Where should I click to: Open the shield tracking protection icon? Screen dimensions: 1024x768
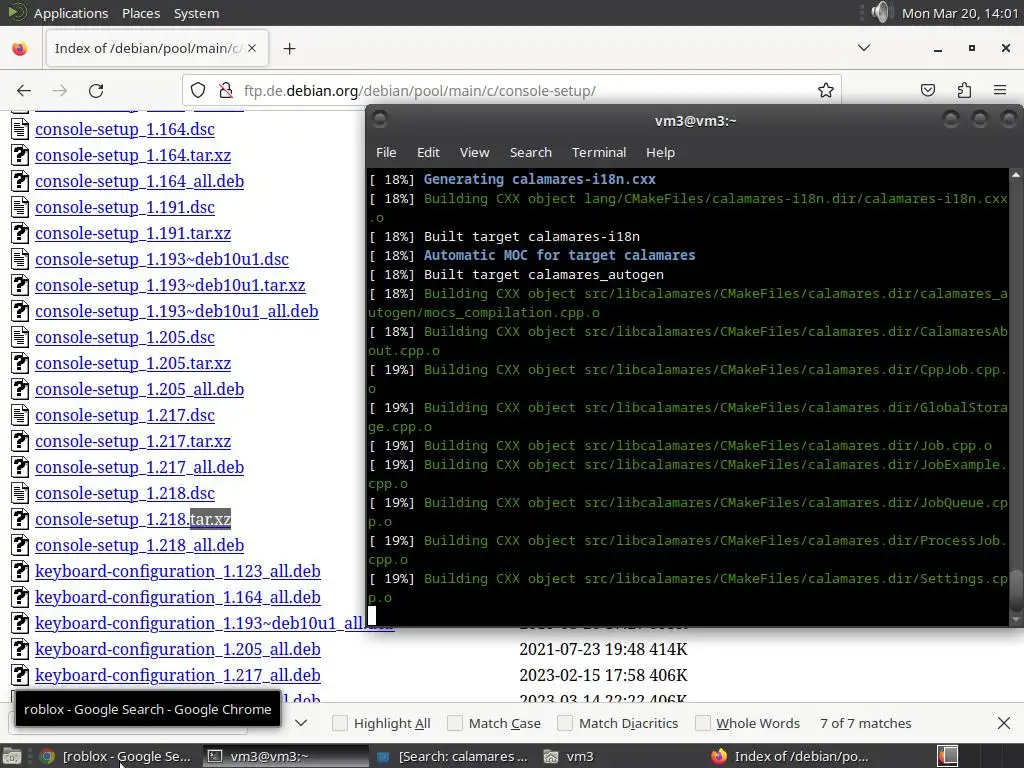point(198,91)
